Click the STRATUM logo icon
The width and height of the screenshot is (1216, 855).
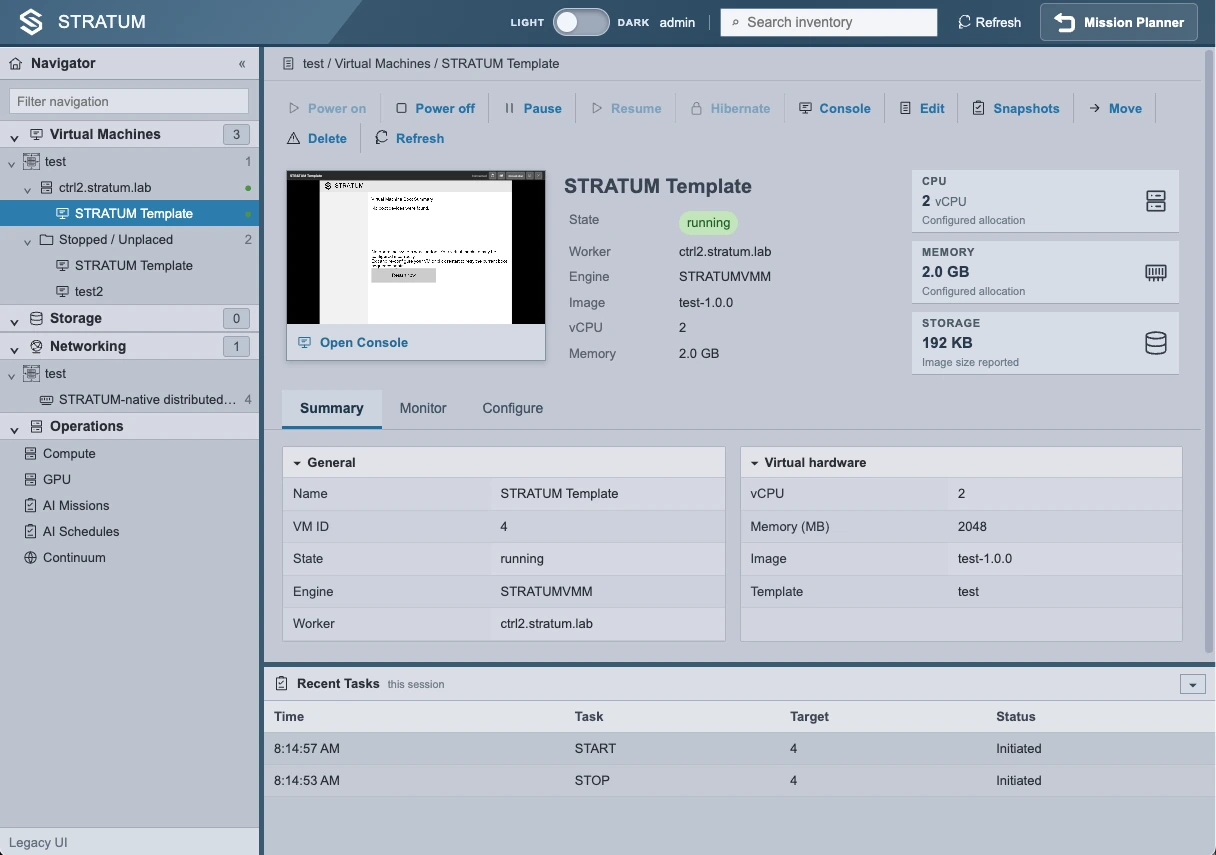coord(31,22)
